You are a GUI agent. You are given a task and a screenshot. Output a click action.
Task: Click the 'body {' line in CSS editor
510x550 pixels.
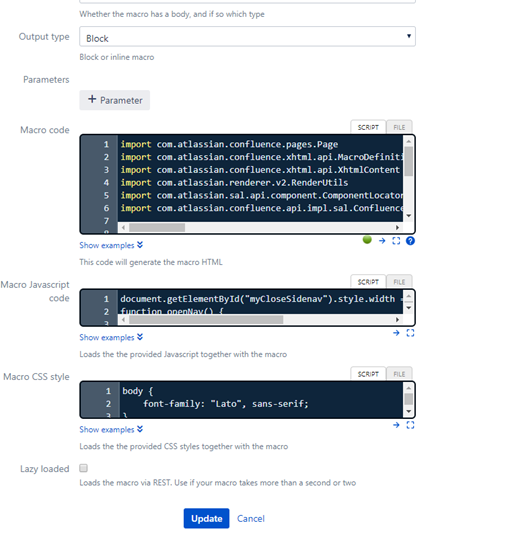[x=137, y=391]
